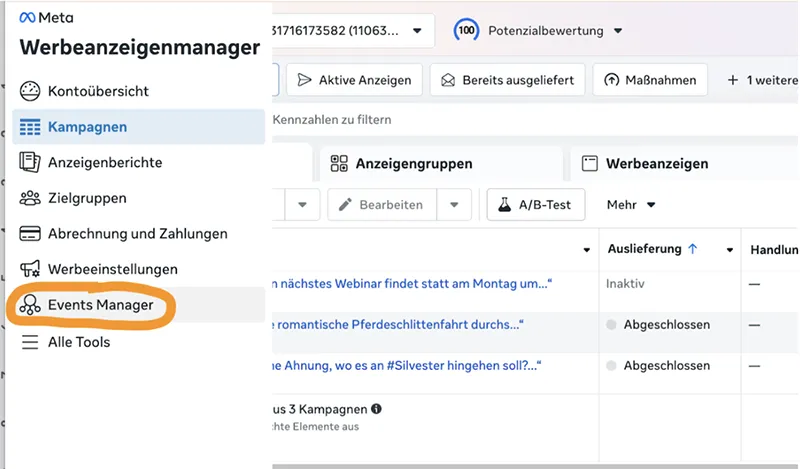This screenshot has height=469, width=800.
Task: Select the Kampagnen table icon
Action: point(30,127)
